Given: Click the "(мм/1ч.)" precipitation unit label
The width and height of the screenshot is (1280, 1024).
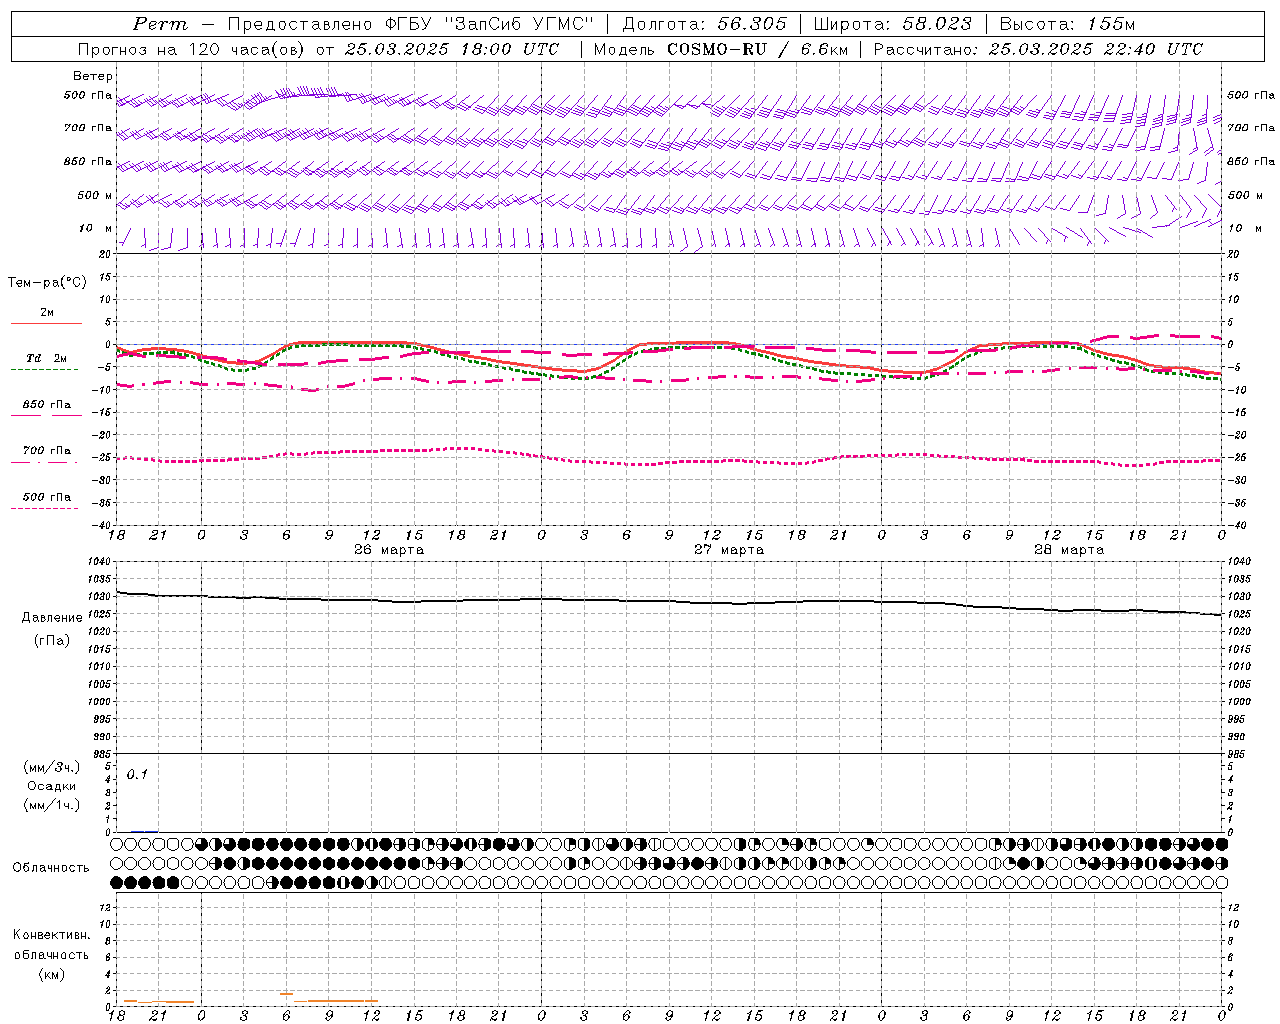Looking at the screenshot, I should (52, 805).
